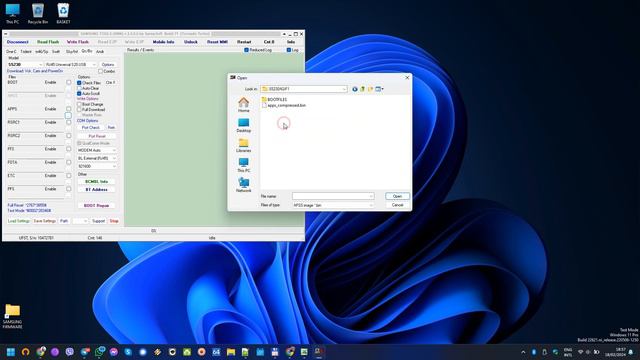This screenshot has width=640, height=360.
Task: Open notification bell in system tray
Action: [x=631, y=352]
